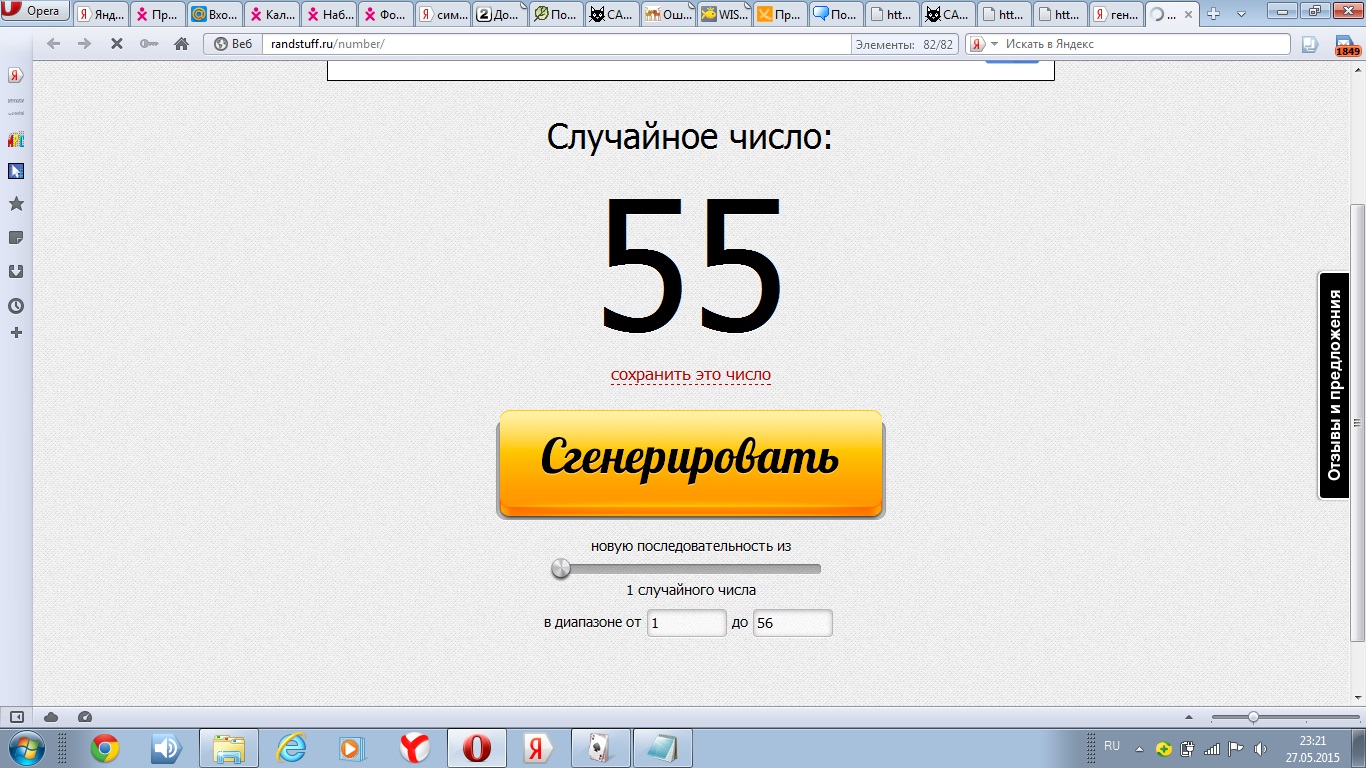Toggle Opera Turbo gauge icon in status bar
Viewport: 1366px width, 768px height.
(85, 717)
